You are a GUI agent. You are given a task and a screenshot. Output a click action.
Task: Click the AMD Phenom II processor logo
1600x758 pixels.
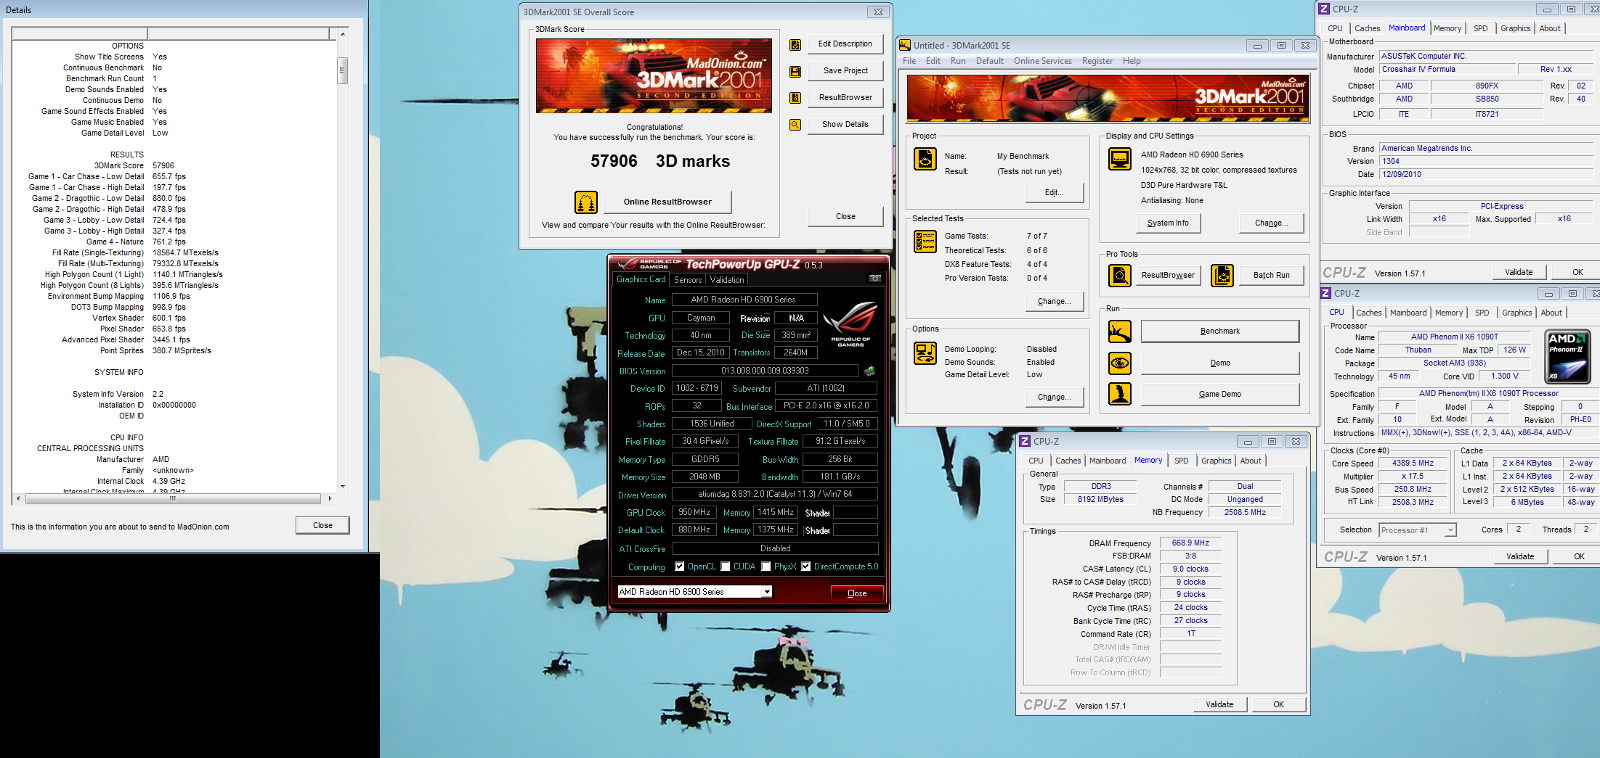1567,357
